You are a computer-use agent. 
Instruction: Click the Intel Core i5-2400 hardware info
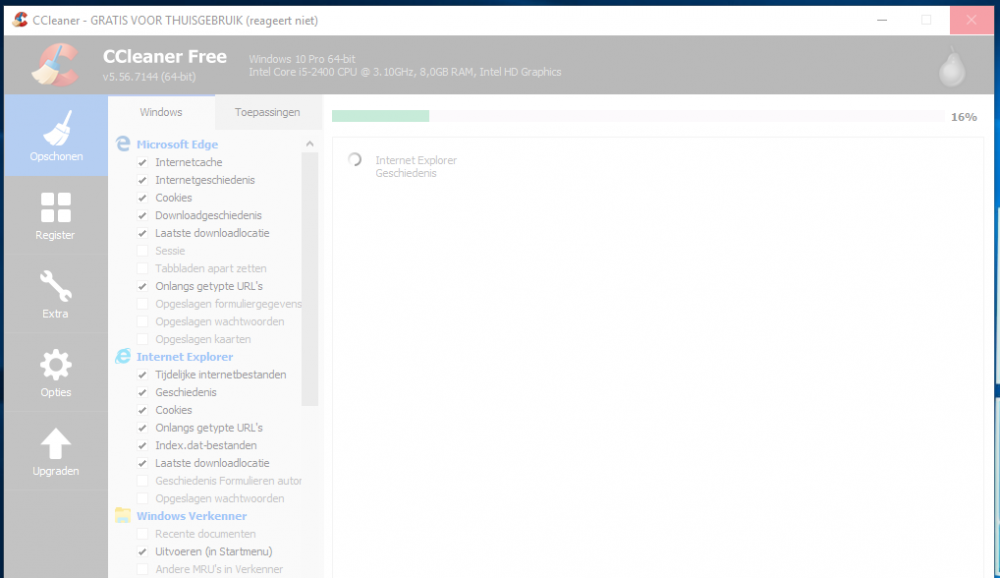405,72
